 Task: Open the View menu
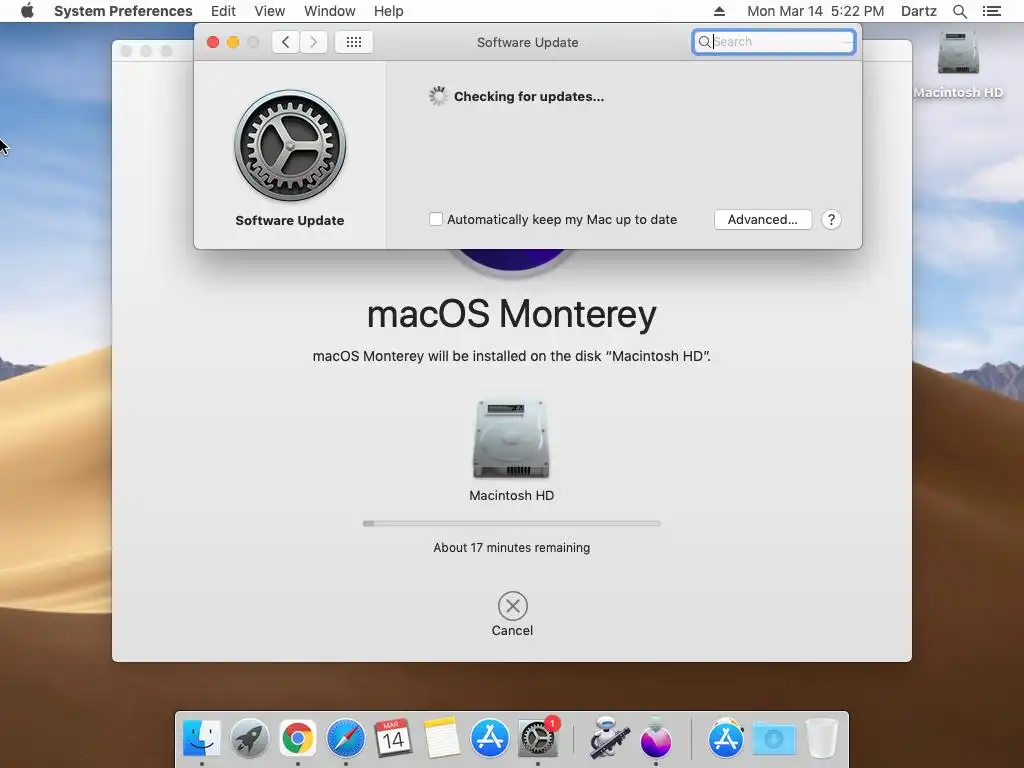[269, 11]
